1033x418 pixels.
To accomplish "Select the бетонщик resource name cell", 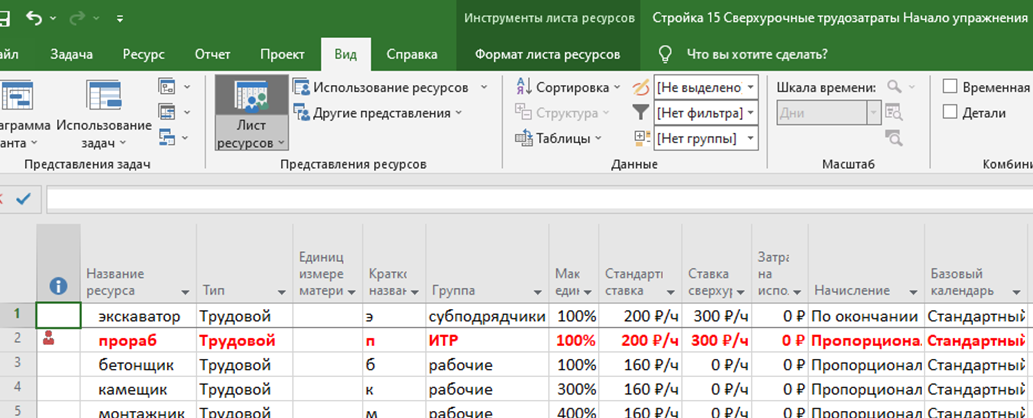I will tap(139, 365).
